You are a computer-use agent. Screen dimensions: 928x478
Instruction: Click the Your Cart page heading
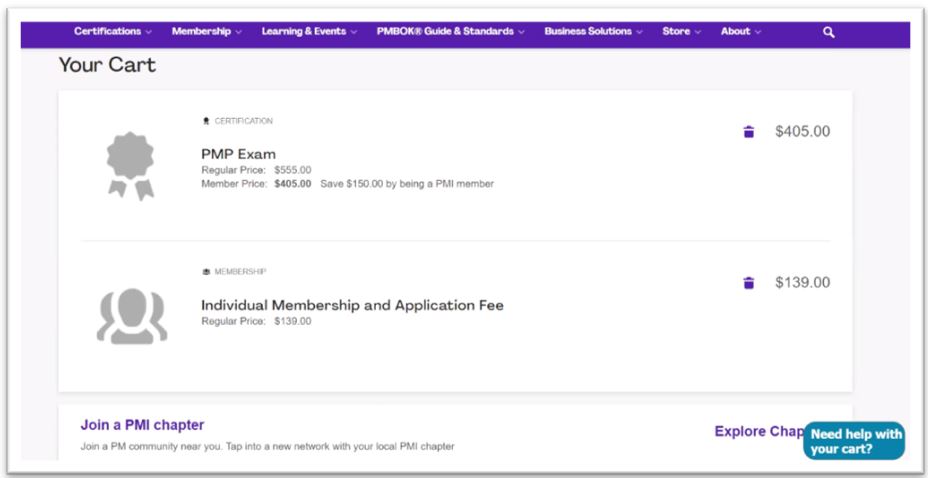click(x=107, y=65)
